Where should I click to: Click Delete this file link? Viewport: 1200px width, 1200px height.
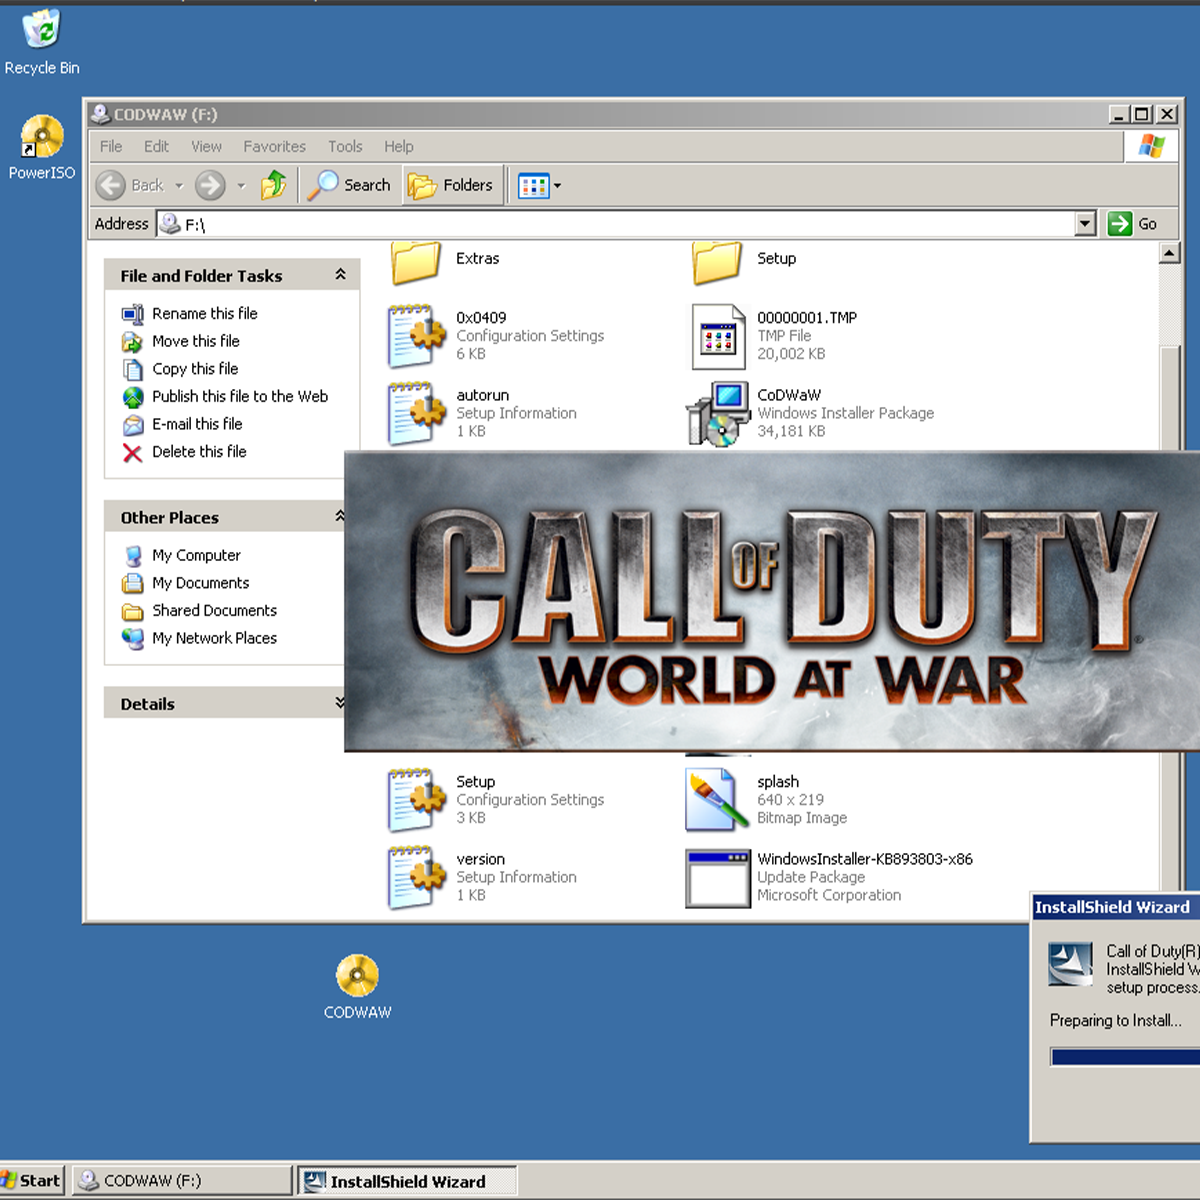point(199,452)
